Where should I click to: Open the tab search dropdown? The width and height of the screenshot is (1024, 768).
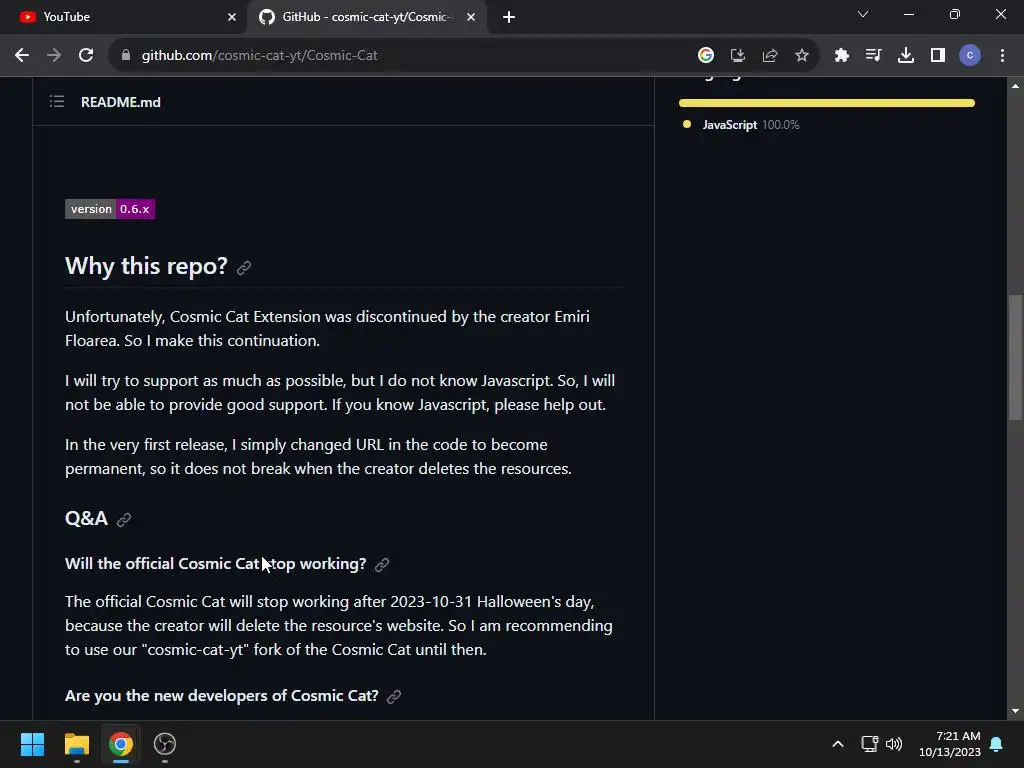863,14
